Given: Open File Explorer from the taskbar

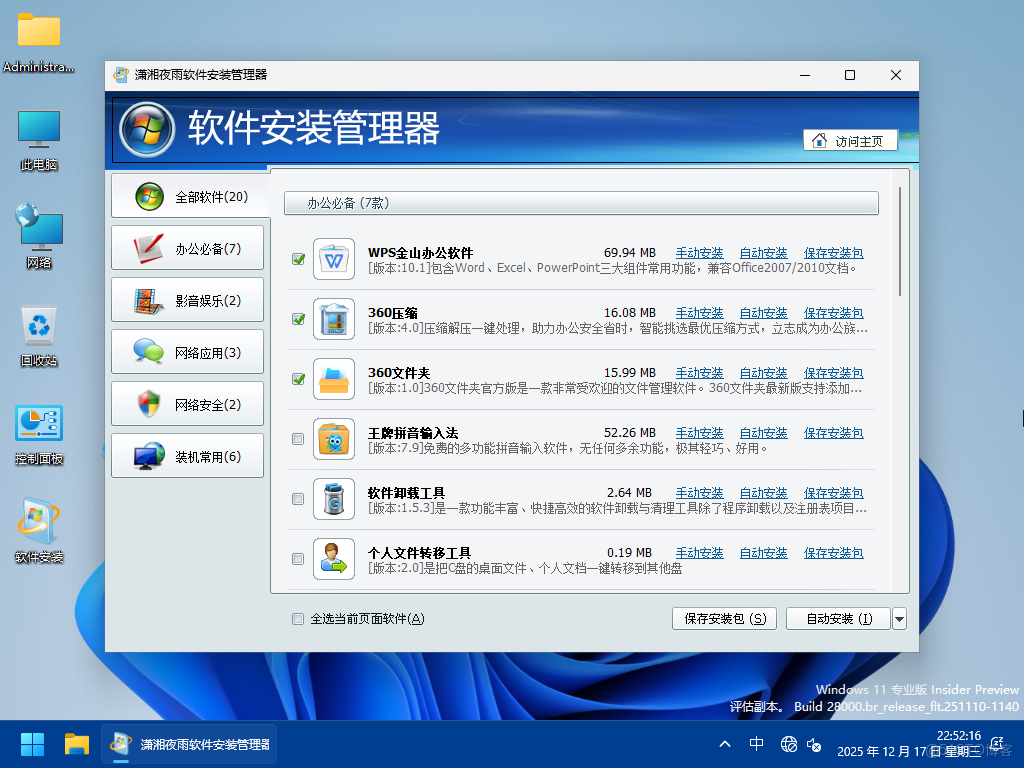Looking at the screenshot, I should 75,743.
